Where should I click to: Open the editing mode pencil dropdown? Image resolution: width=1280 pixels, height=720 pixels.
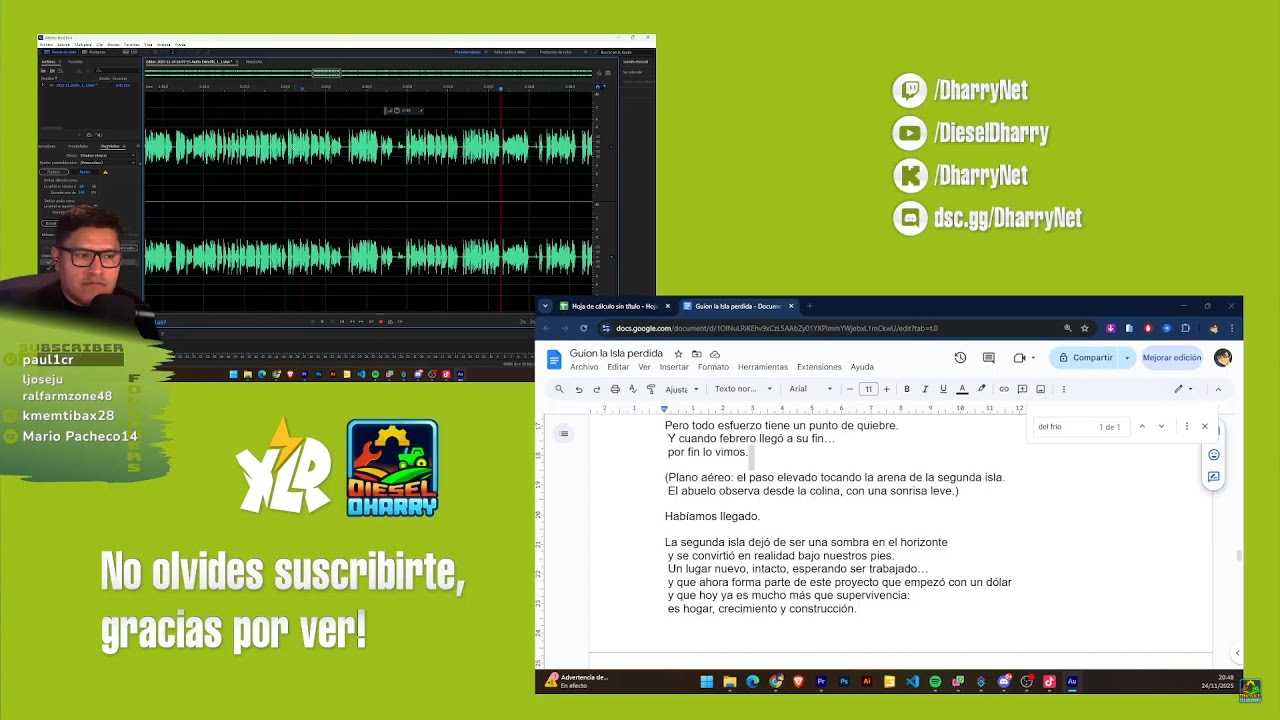[1183, 389]
